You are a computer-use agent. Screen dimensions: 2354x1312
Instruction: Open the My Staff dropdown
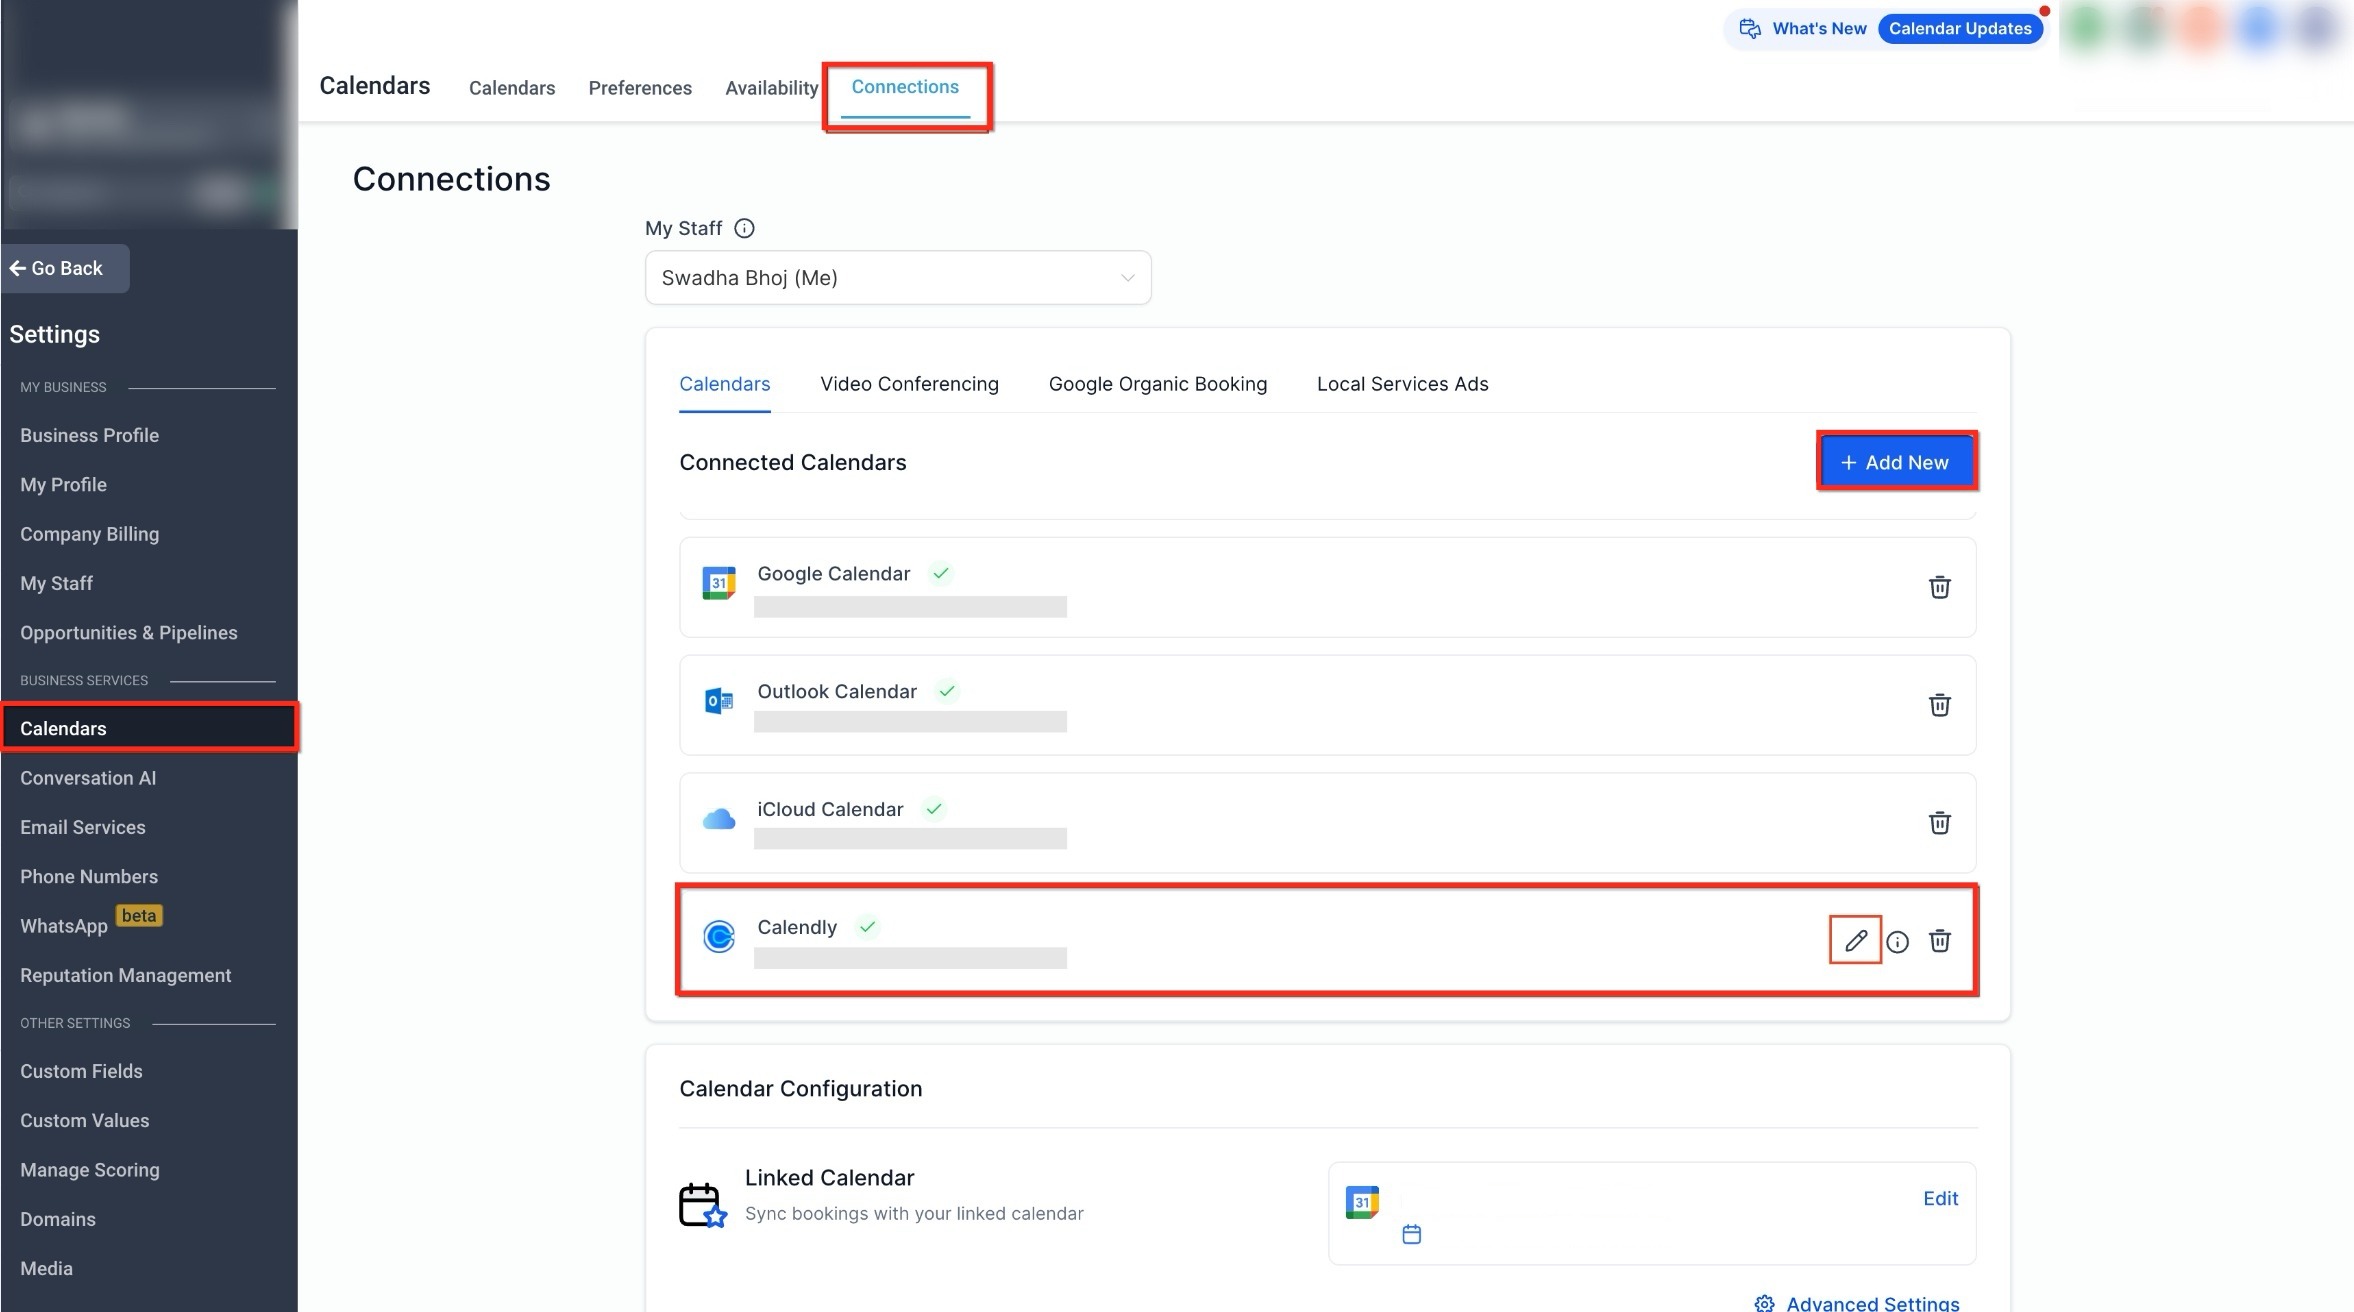pos(897,278)
